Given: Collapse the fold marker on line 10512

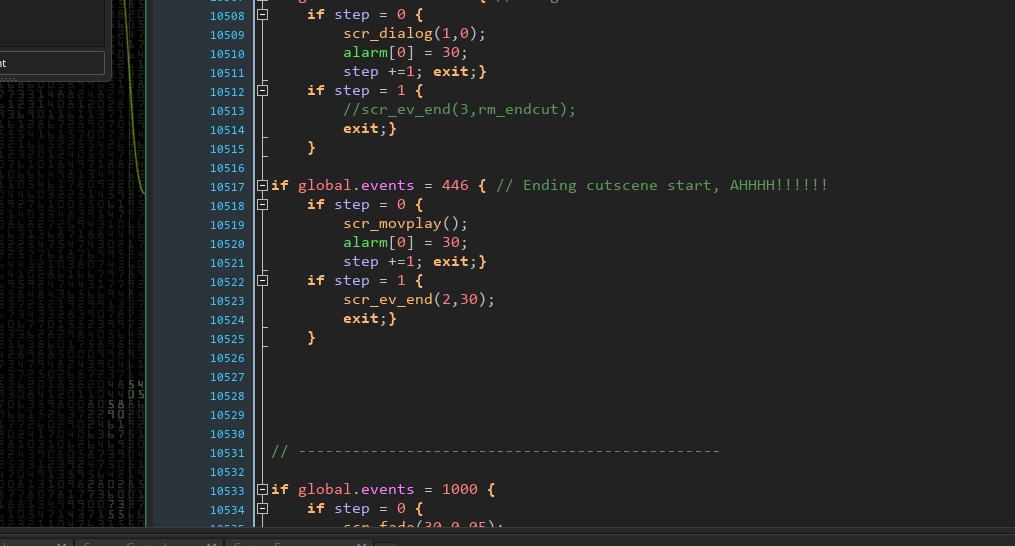Looking at the screenshot, I should pos(263,91).
